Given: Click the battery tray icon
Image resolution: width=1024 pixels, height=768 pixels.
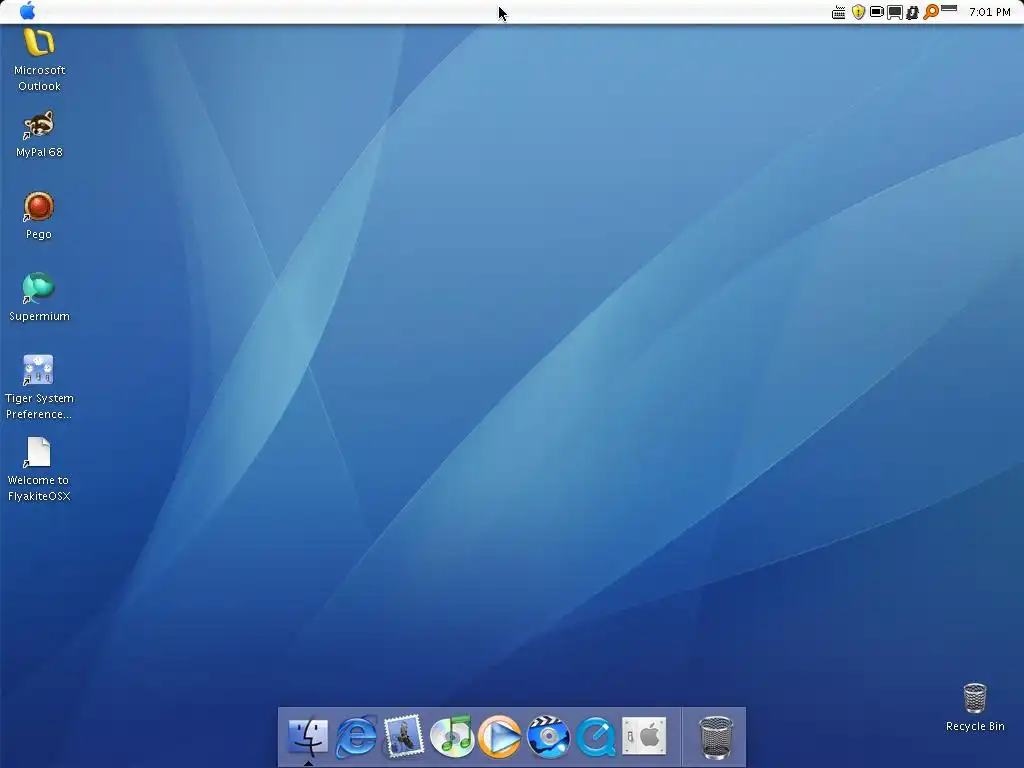Looking at the screenshot, I should pos(876,12).
